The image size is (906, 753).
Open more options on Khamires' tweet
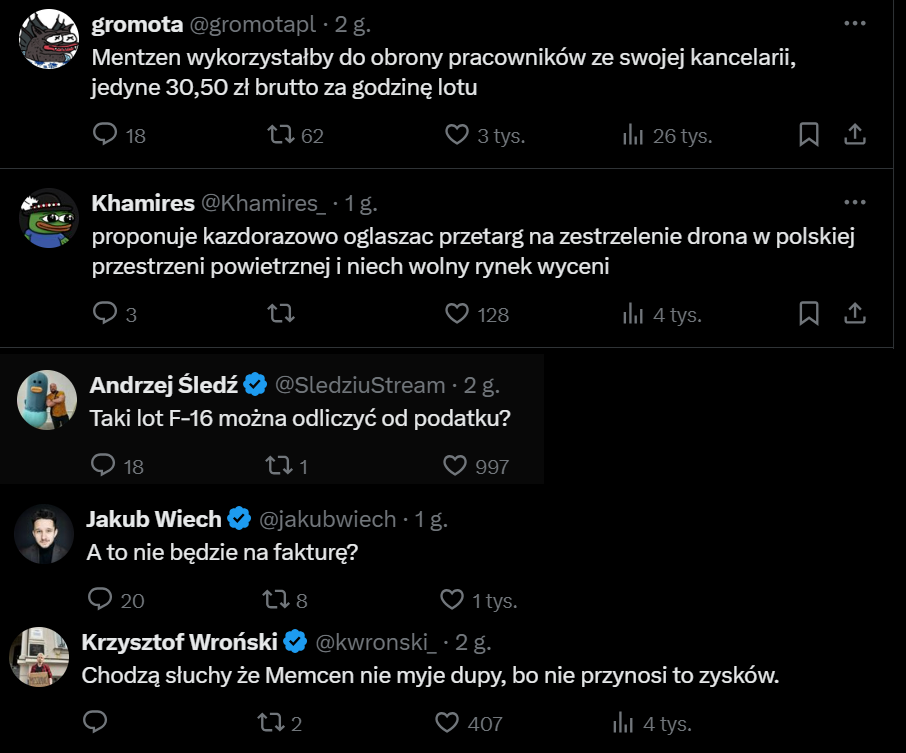tap(855, 202)
